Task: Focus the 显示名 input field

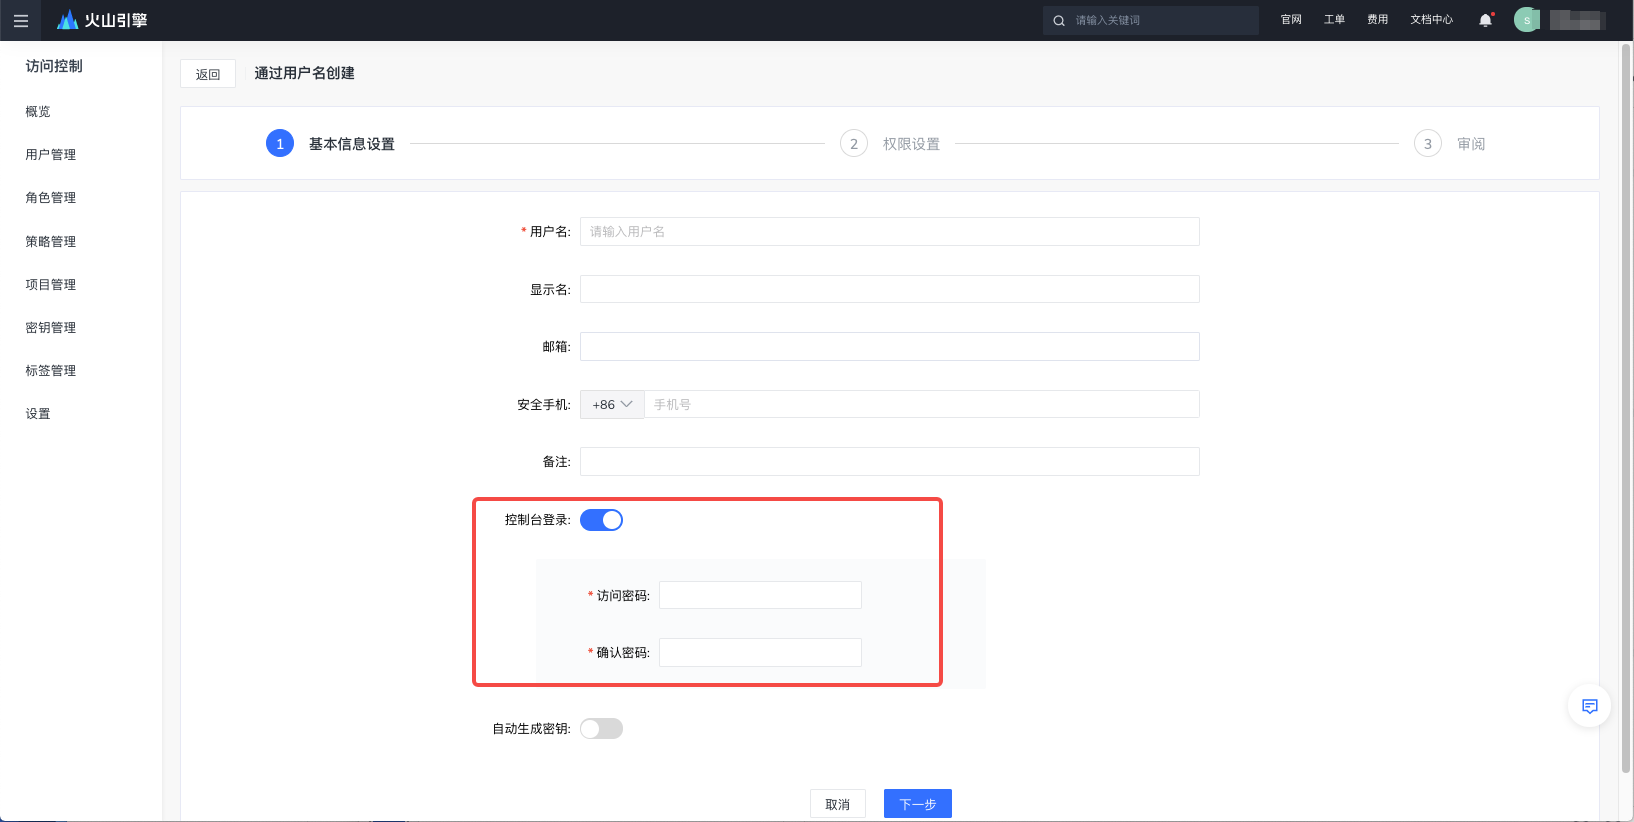Action: [x=890, y=289]
